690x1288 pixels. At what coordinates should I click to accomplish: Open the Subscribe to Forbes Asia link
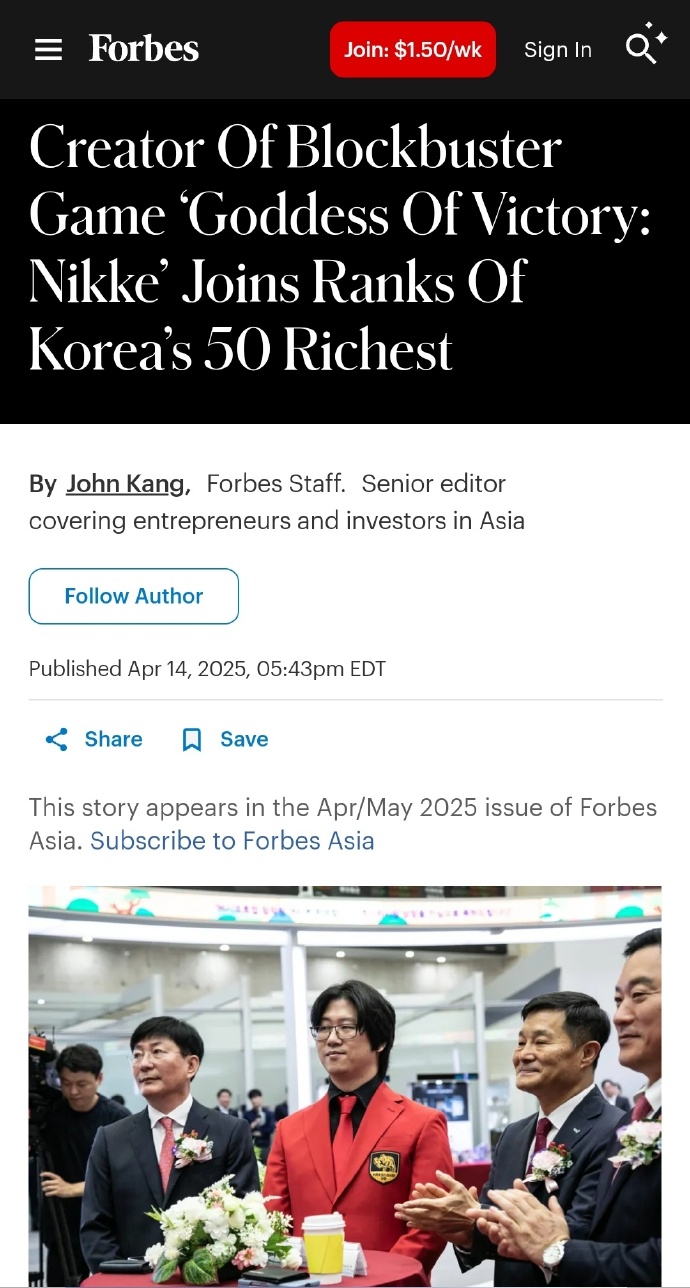point(232,841)
